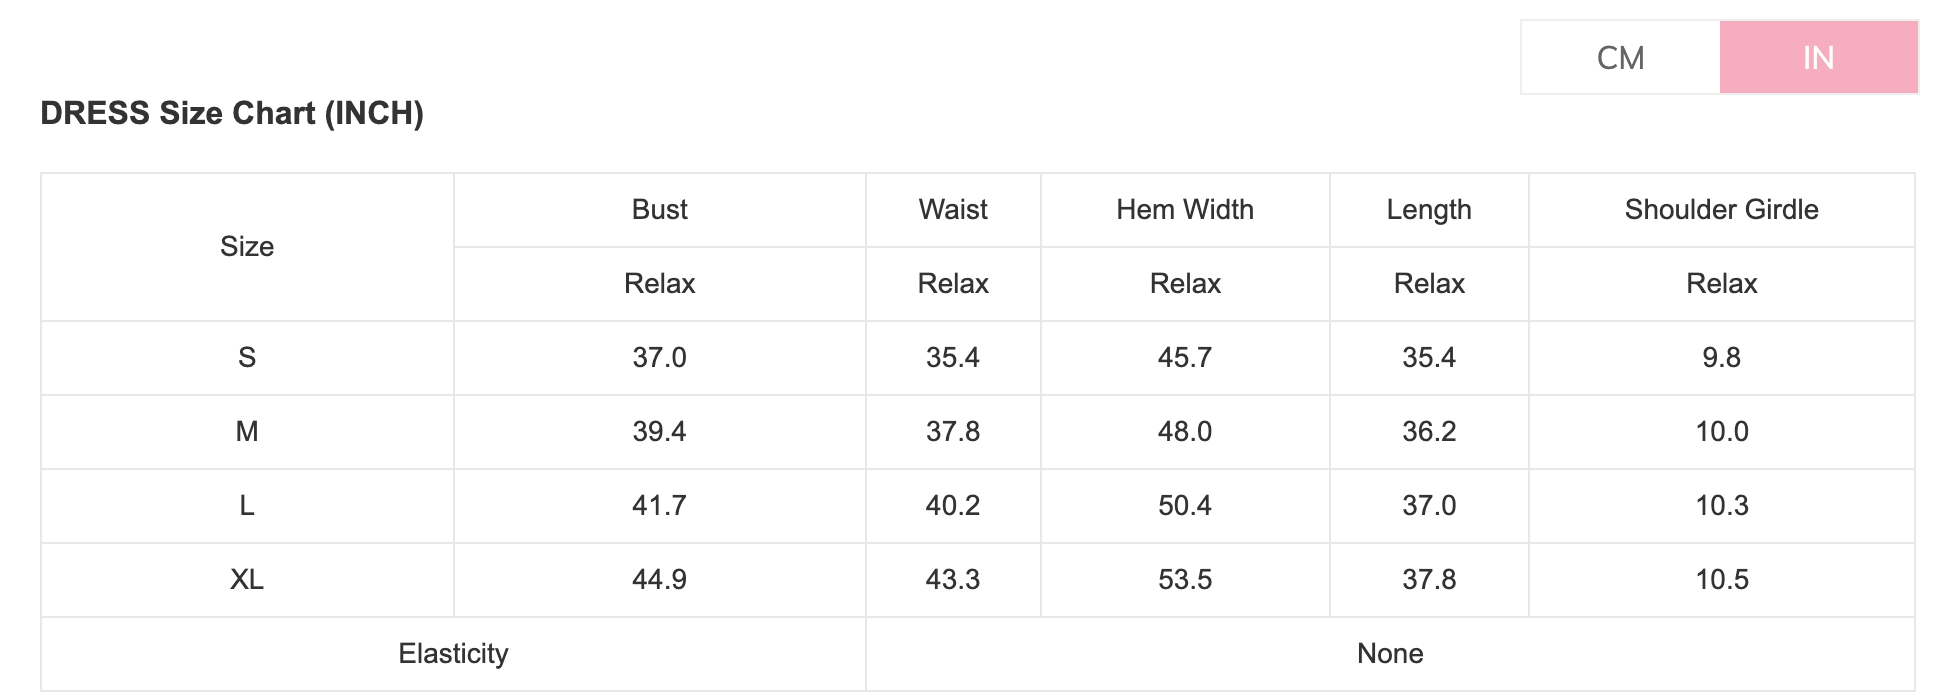Image resolution: width=1942 pixels, height=696 pixels.
Task: Click the None elasticity value
Action: pyautogui.click(x=1390, y=654)
